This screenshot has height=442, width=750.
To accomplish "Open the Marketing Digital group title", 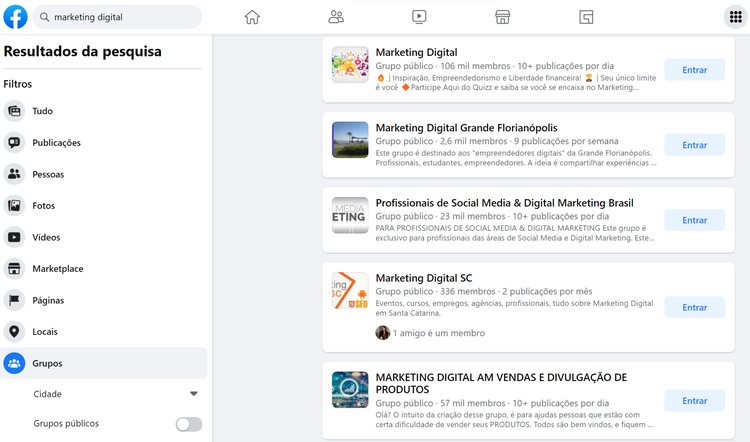I will pos(416,52).
